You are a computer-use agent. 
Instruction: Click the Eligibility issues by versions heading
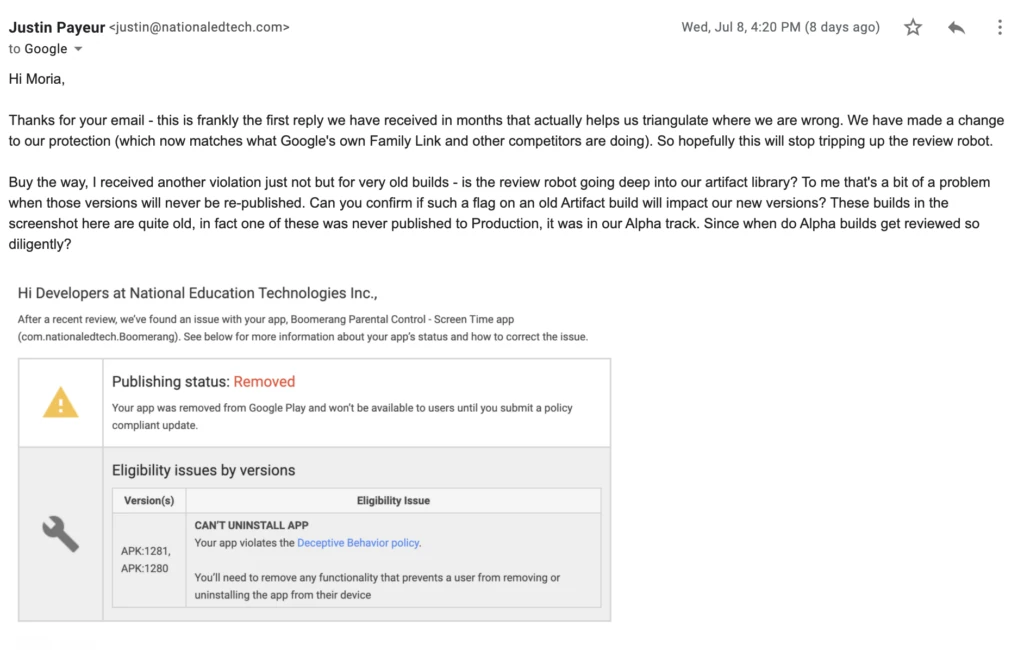click(203, 470)
